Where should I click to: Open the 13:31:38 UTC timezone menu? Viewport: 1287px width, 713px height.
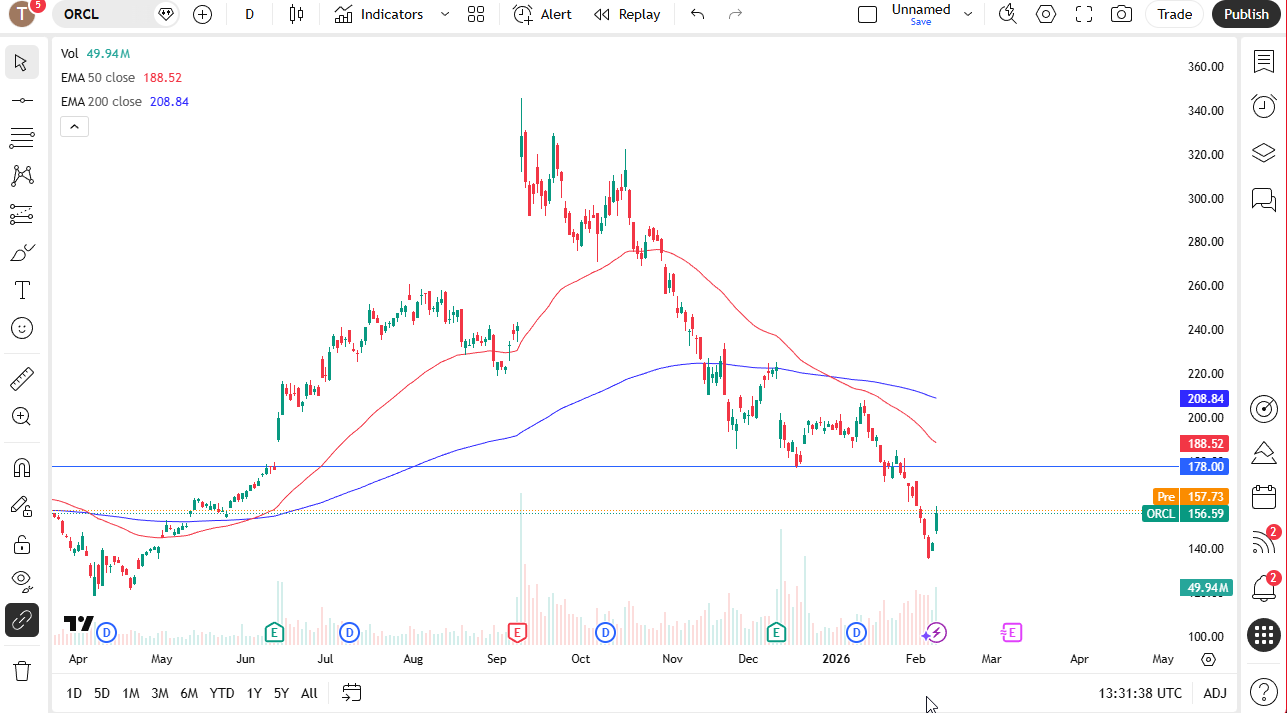[x=1140, y=693]
